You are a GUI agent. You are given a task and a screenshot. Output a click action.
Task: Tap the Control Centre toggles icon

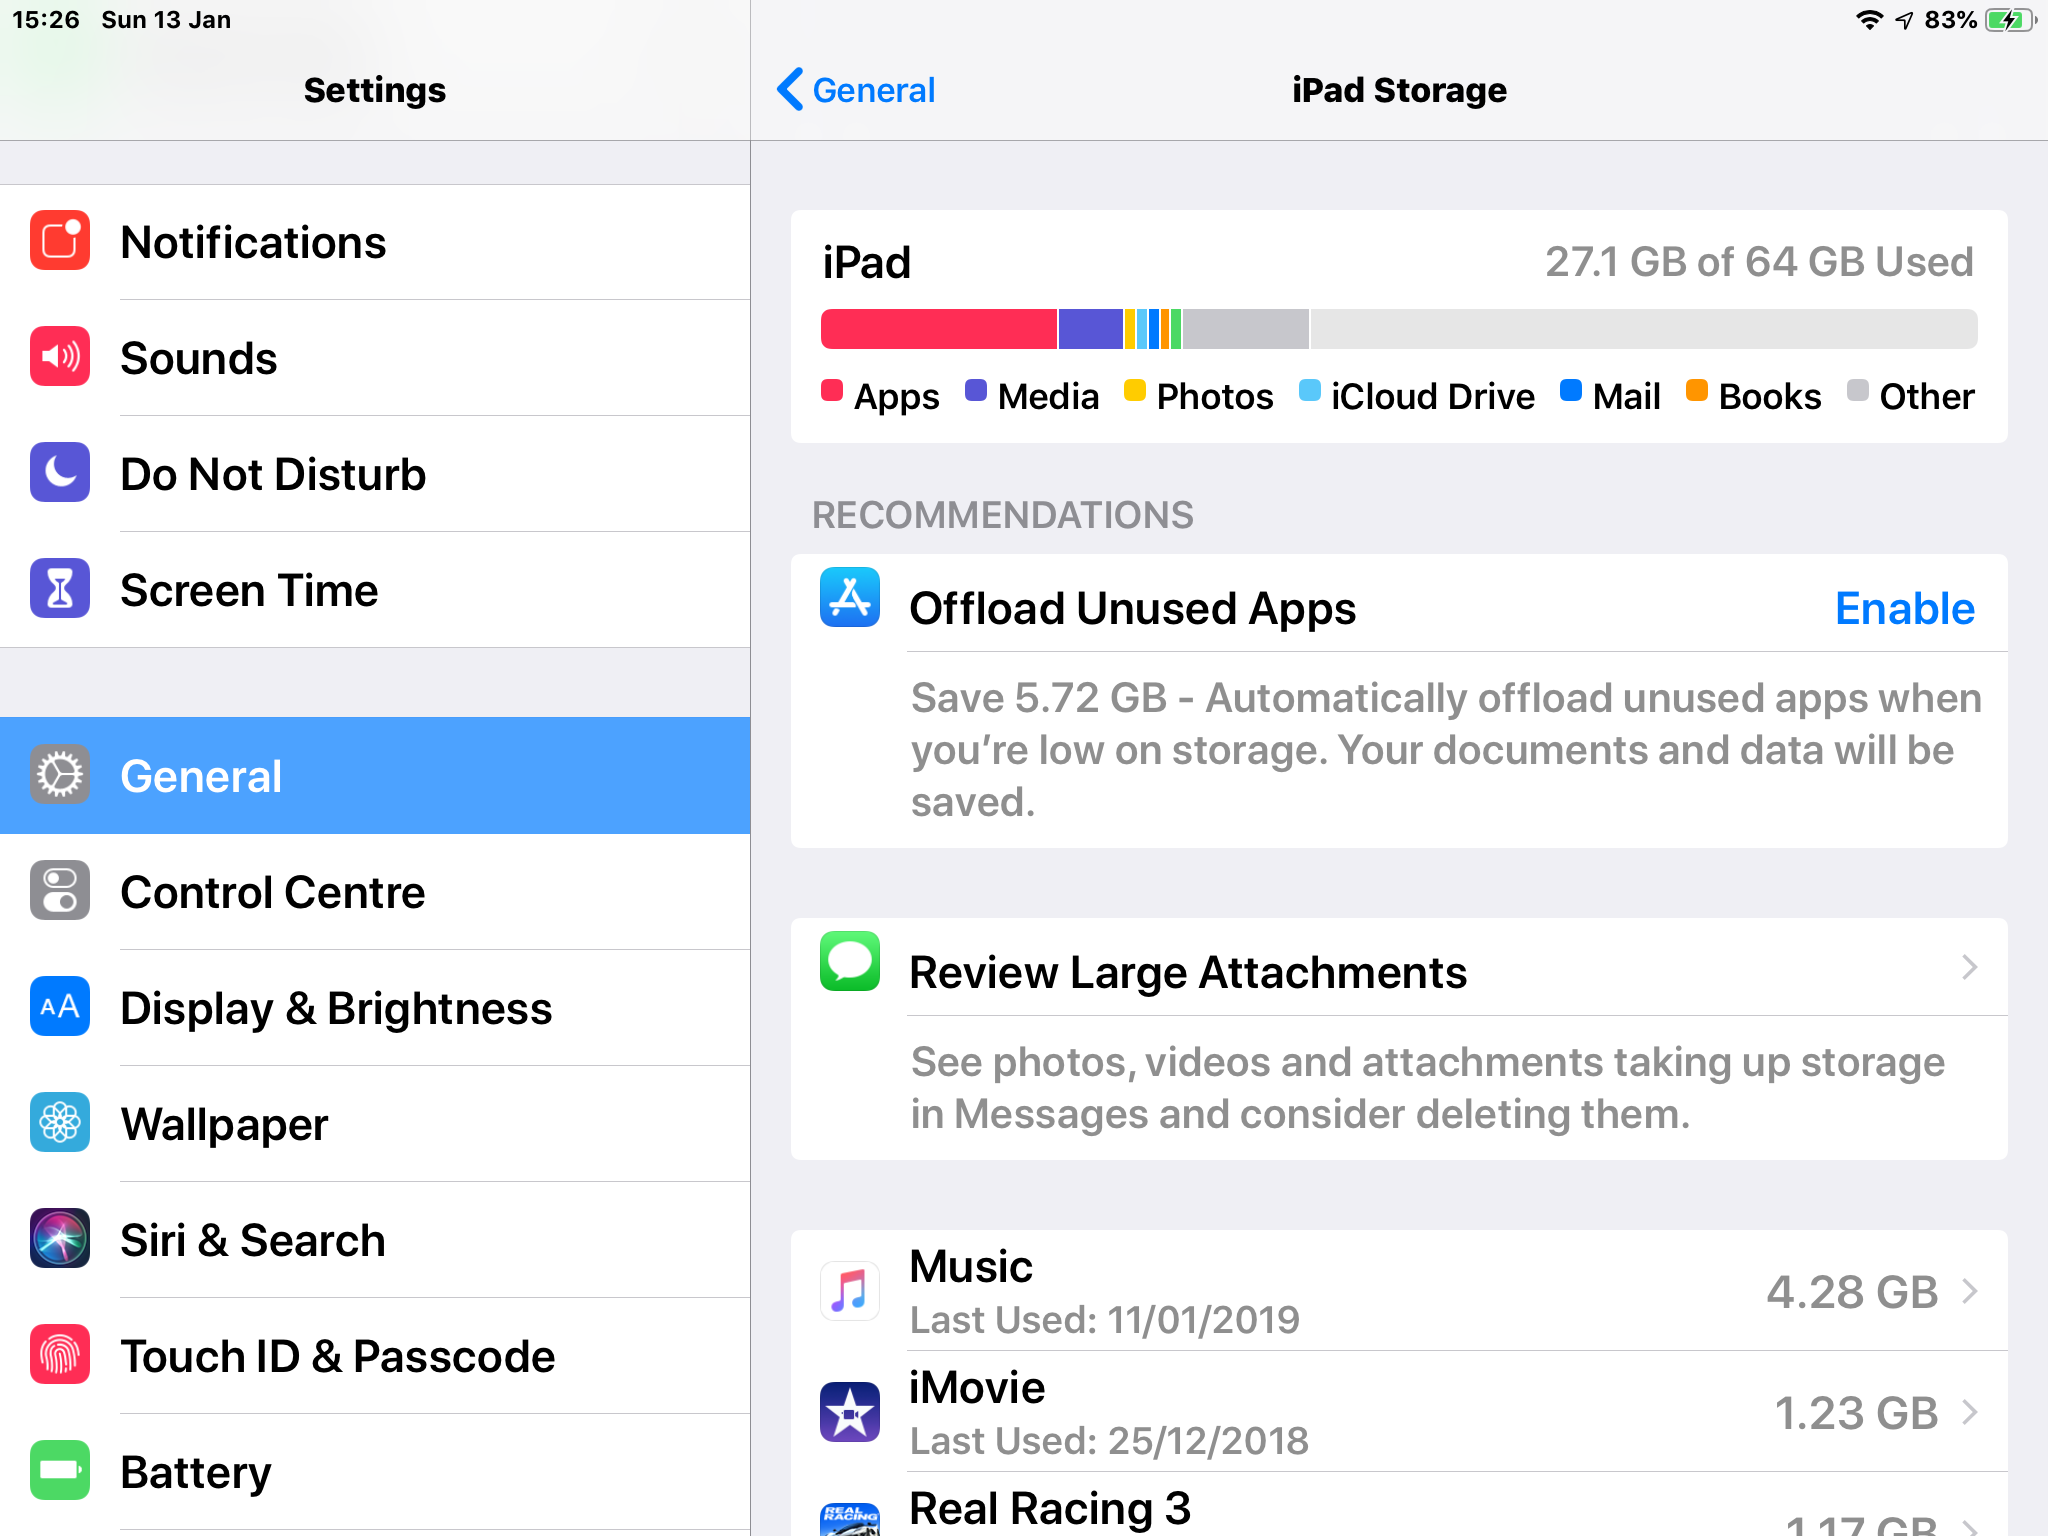(x=60, y=891)
